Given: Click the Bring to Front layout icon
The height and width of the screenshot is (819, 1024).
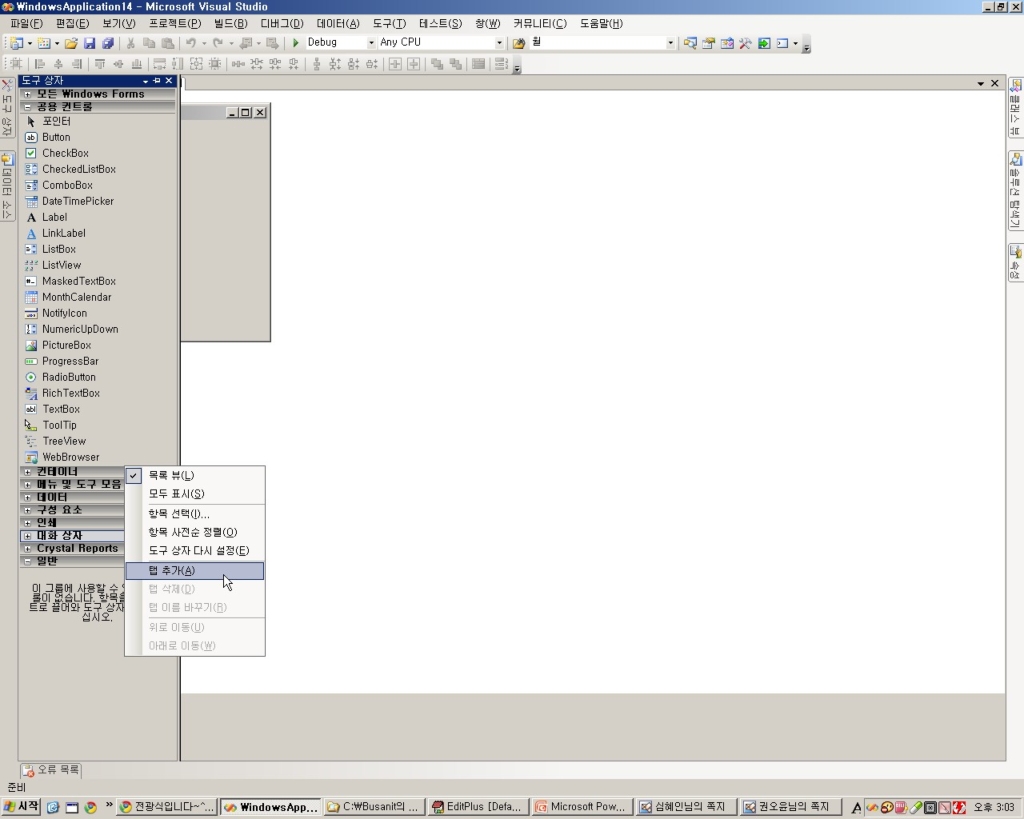Looking at the screenshot, I should coord(437,64).
